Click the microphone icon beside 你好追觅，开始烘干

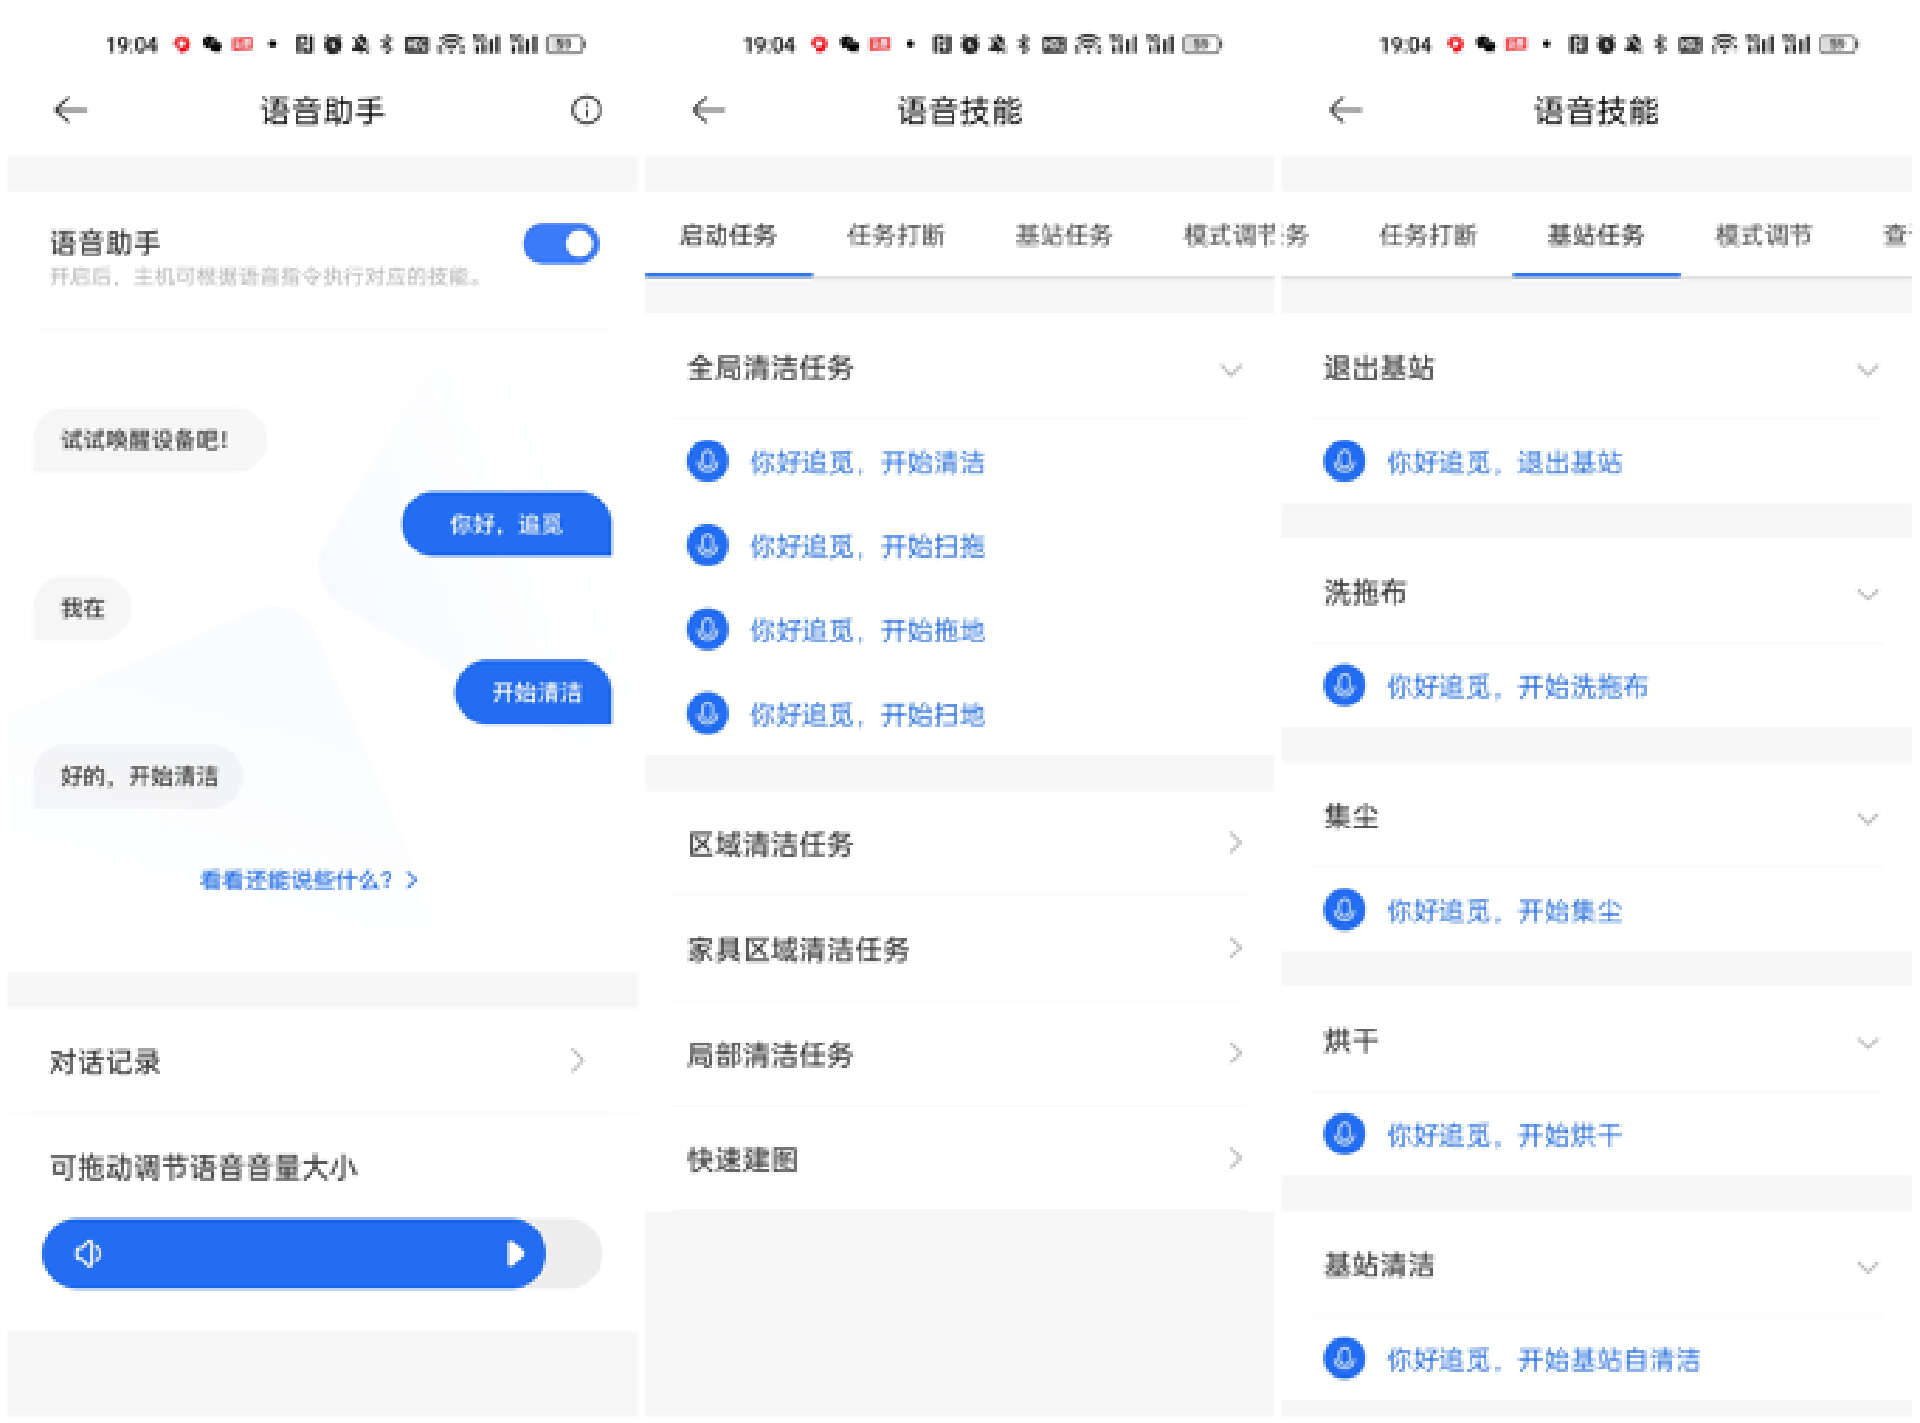[1345, 1134]
